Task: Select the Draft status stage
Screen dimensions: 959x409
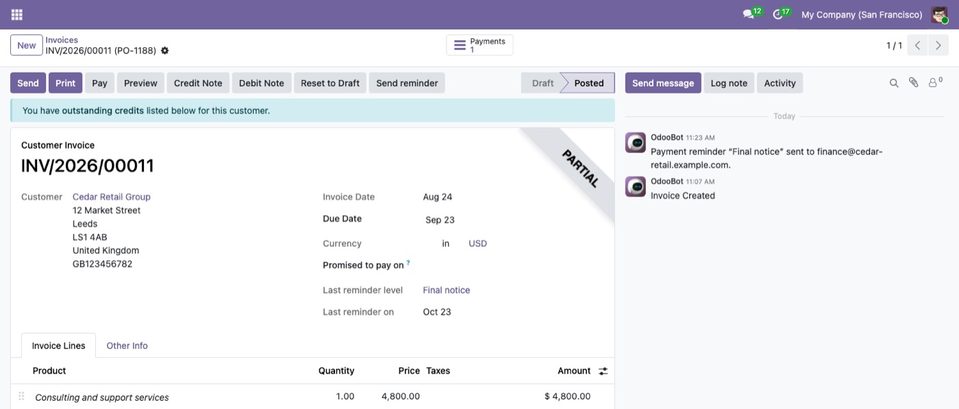Action: 542,83
